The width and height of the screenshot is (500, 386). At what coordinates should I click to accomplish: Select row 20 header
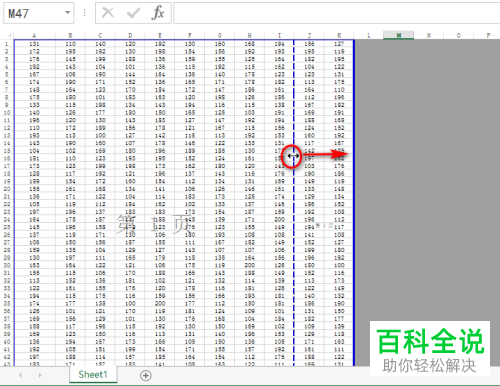tap(7, 189)
